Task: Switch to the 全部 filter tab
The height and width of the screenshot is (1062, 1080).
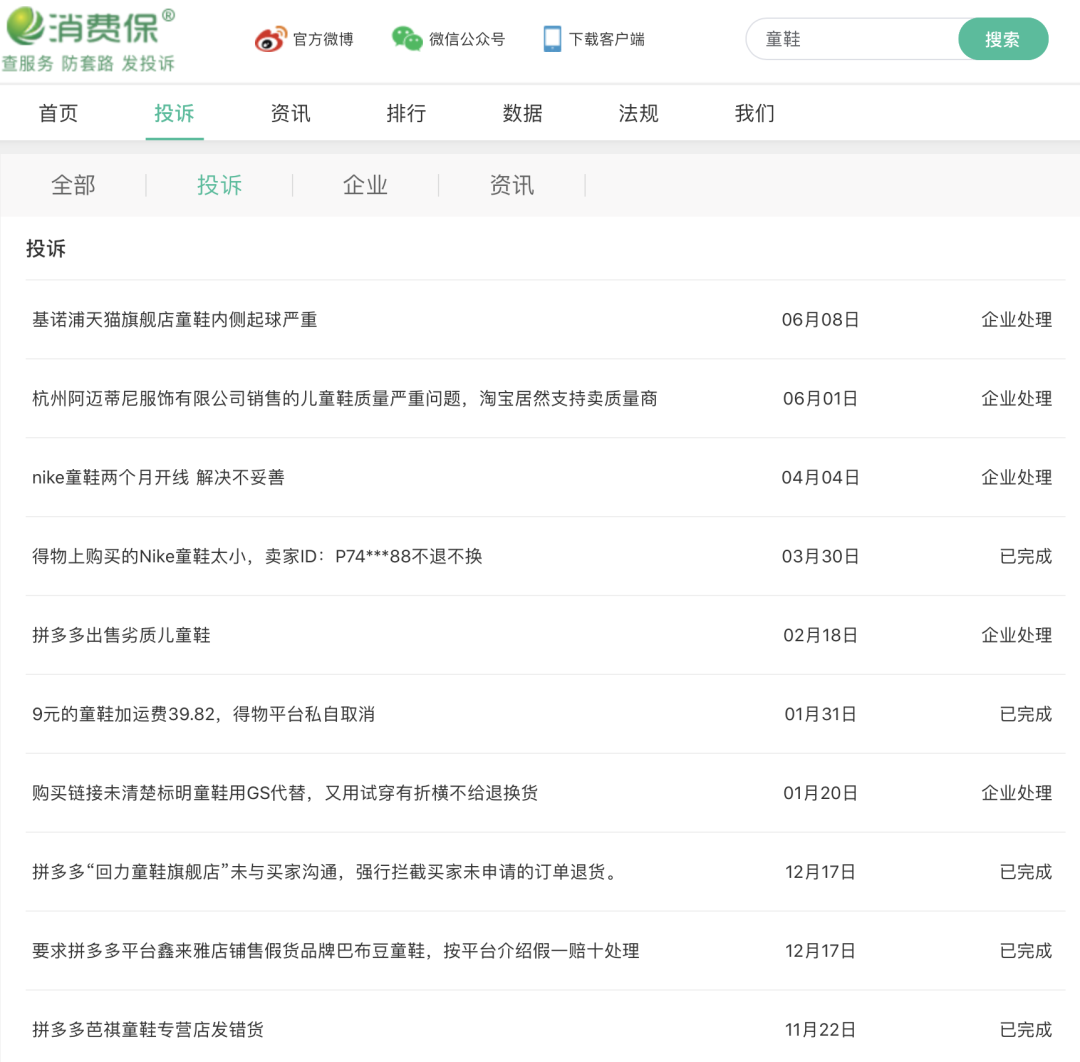Action: 73,185
